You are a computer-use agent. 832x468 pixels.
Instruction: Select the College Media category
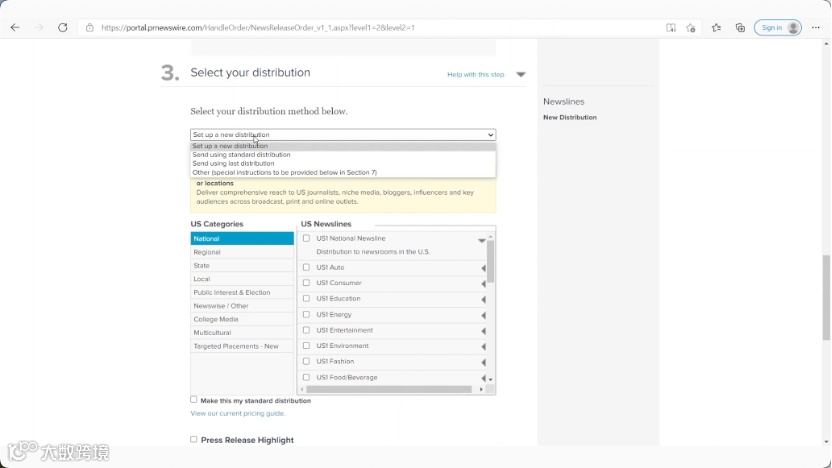(242, 319)
